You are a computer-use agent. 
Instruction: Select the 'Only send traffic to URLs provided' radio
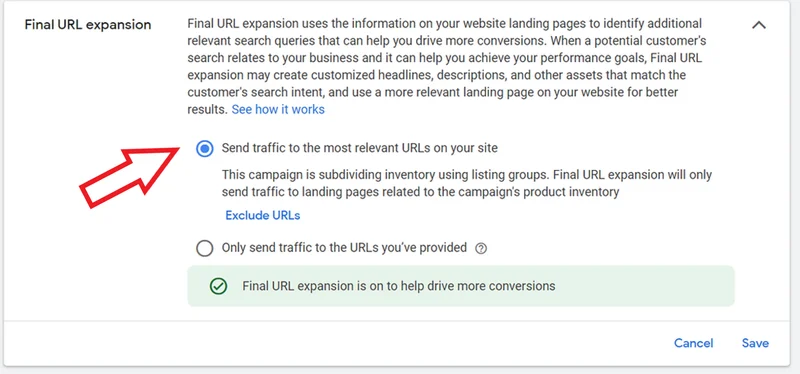205,248
